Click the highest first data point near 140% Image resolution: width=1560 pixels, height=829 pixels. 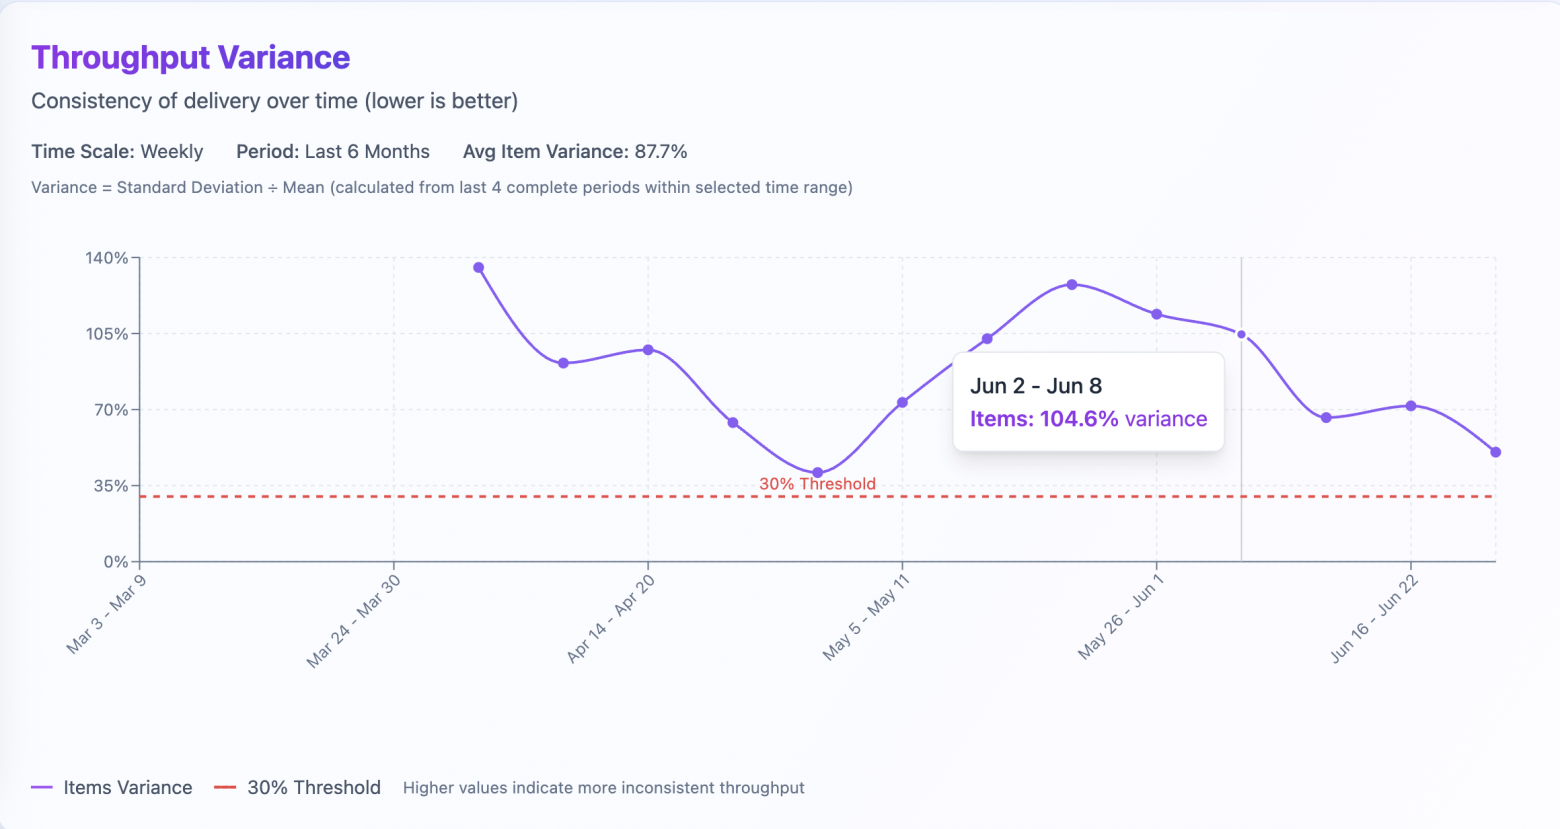[x=479, y=268]
